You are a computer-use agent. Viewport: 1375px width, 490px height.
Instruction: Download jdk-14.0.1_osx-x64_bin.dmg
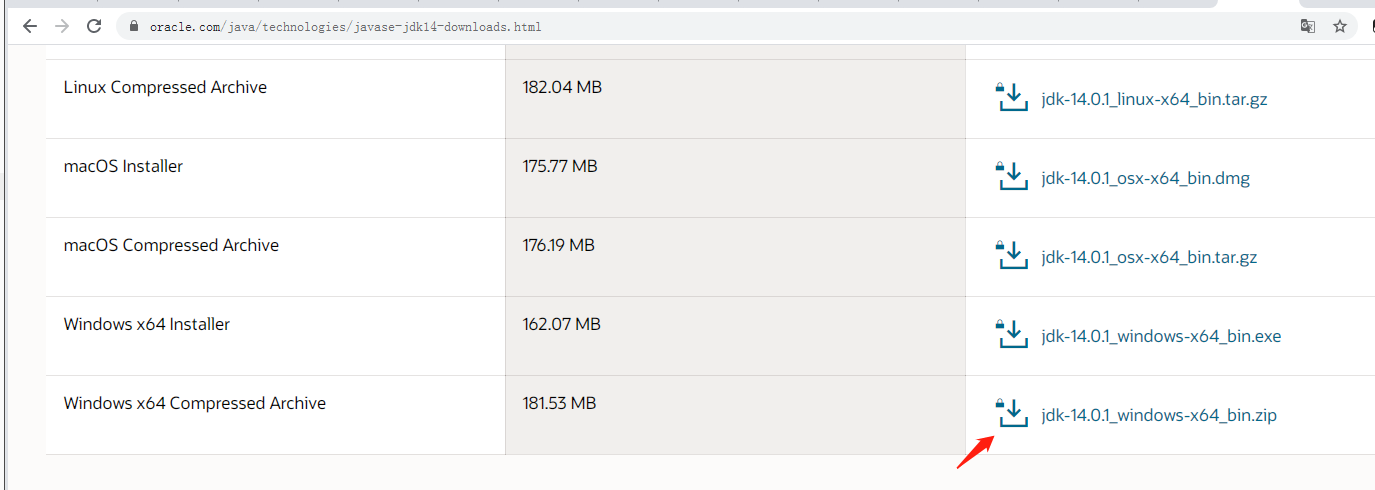click(1145, 178)
